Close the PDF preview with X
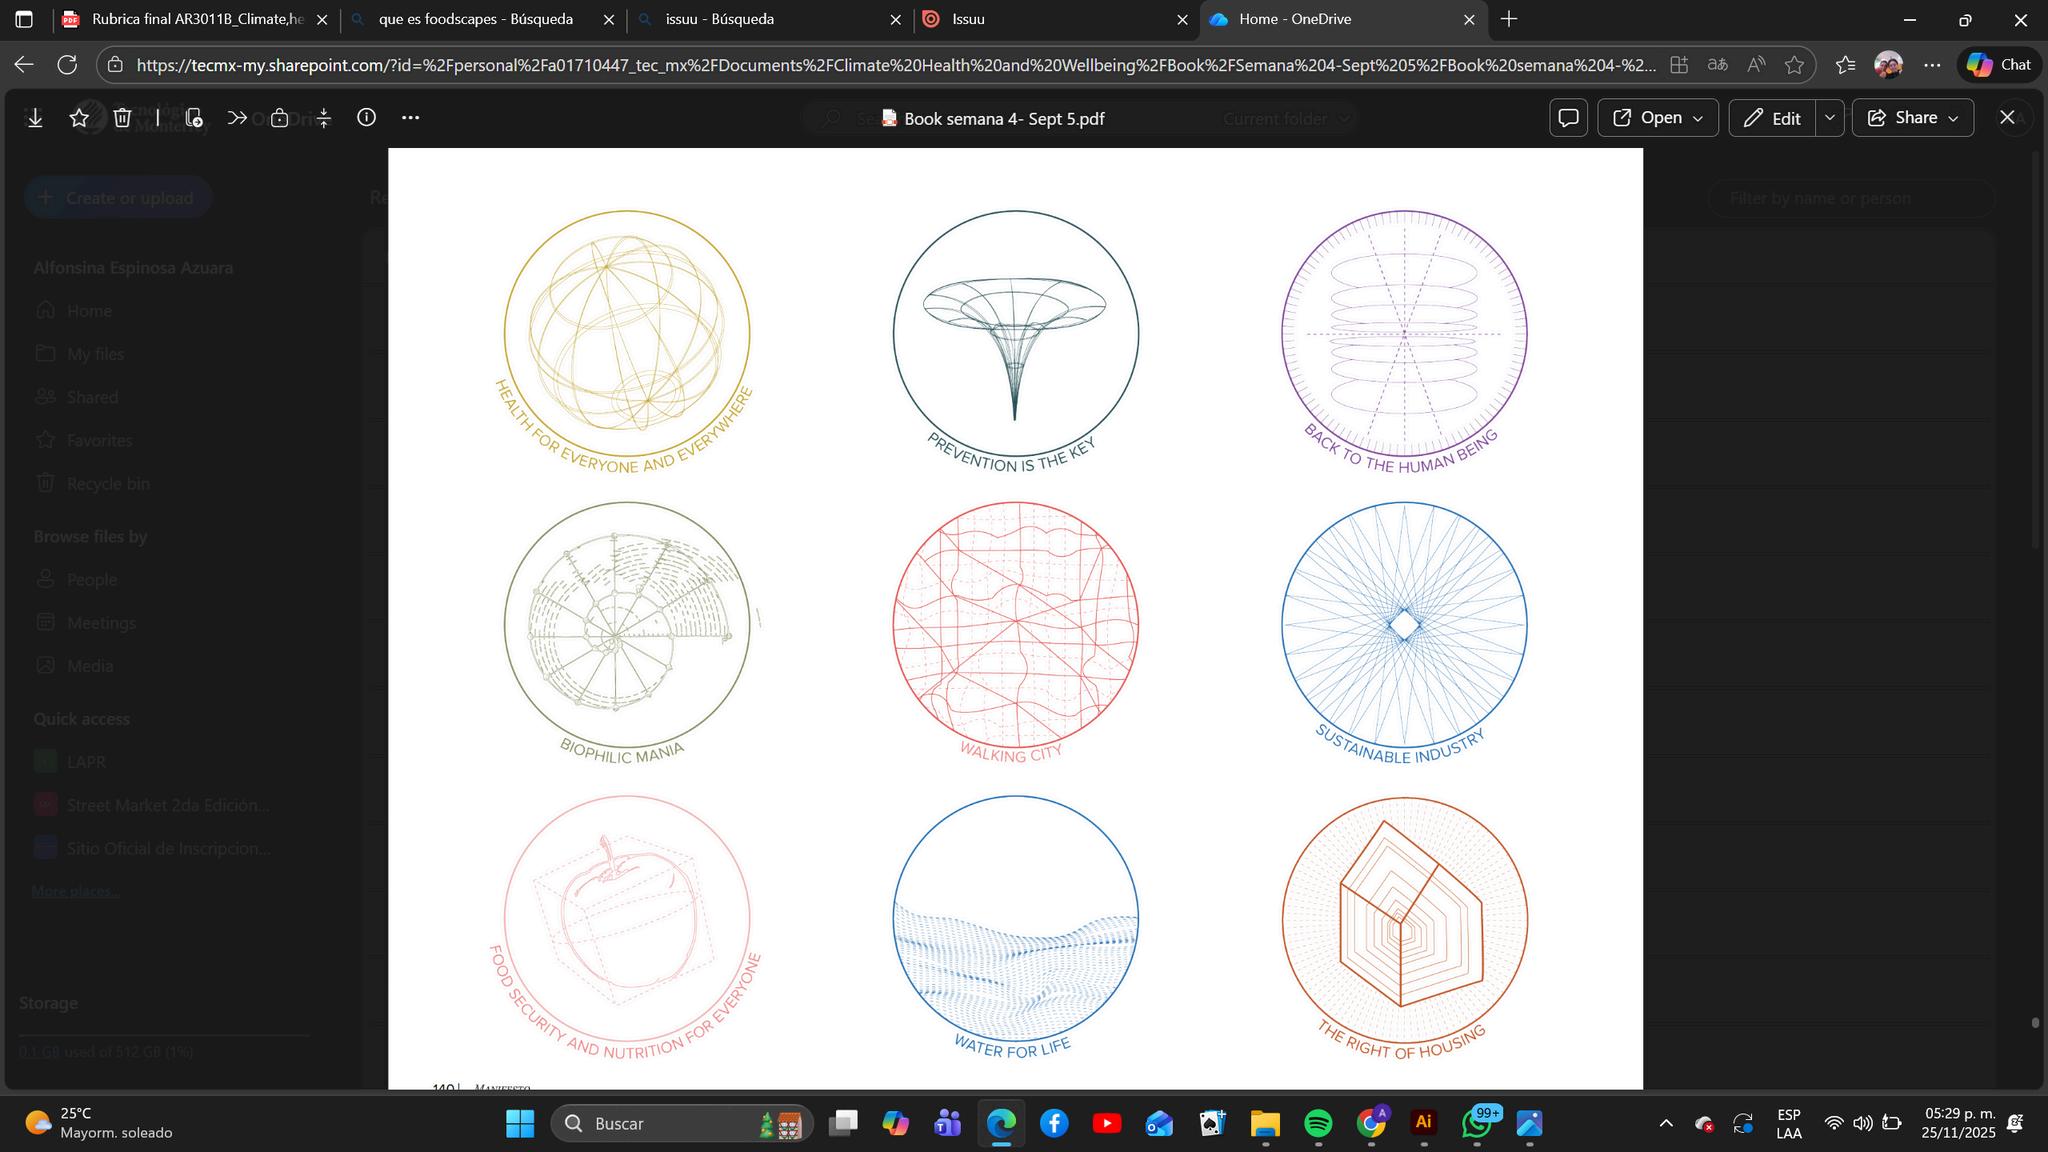 [x=2006, y=118]
